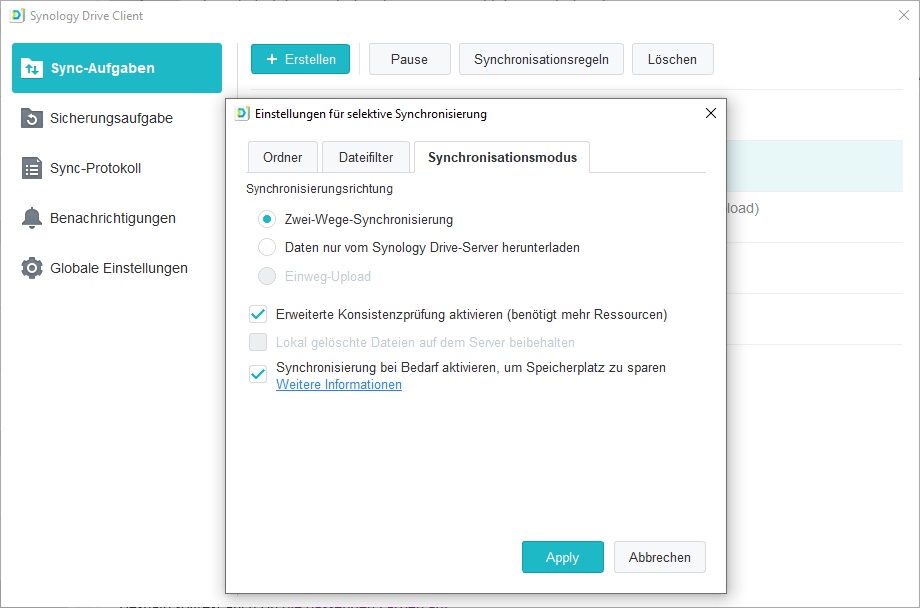Click the Löschen button
Image resolution: width=920 pixels, height=608 pixels.
click(x=672, y=59)
